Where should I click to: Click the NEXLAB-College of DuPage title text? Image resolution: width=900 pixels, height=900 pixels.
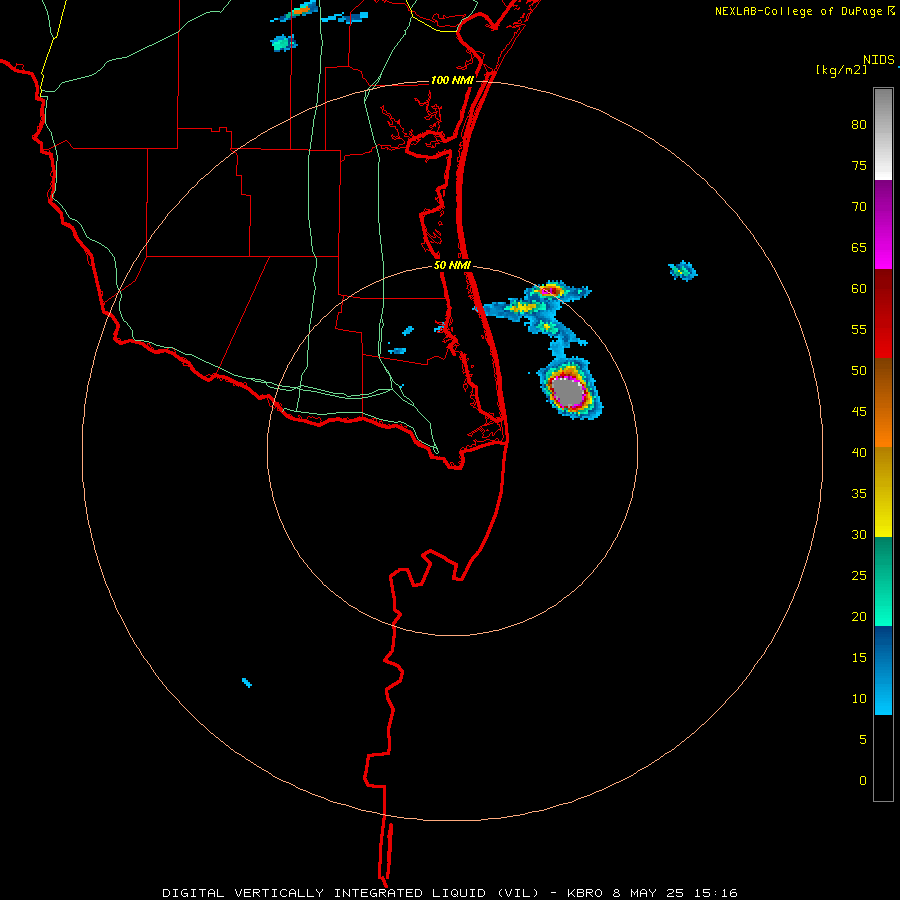pos(798,11)
